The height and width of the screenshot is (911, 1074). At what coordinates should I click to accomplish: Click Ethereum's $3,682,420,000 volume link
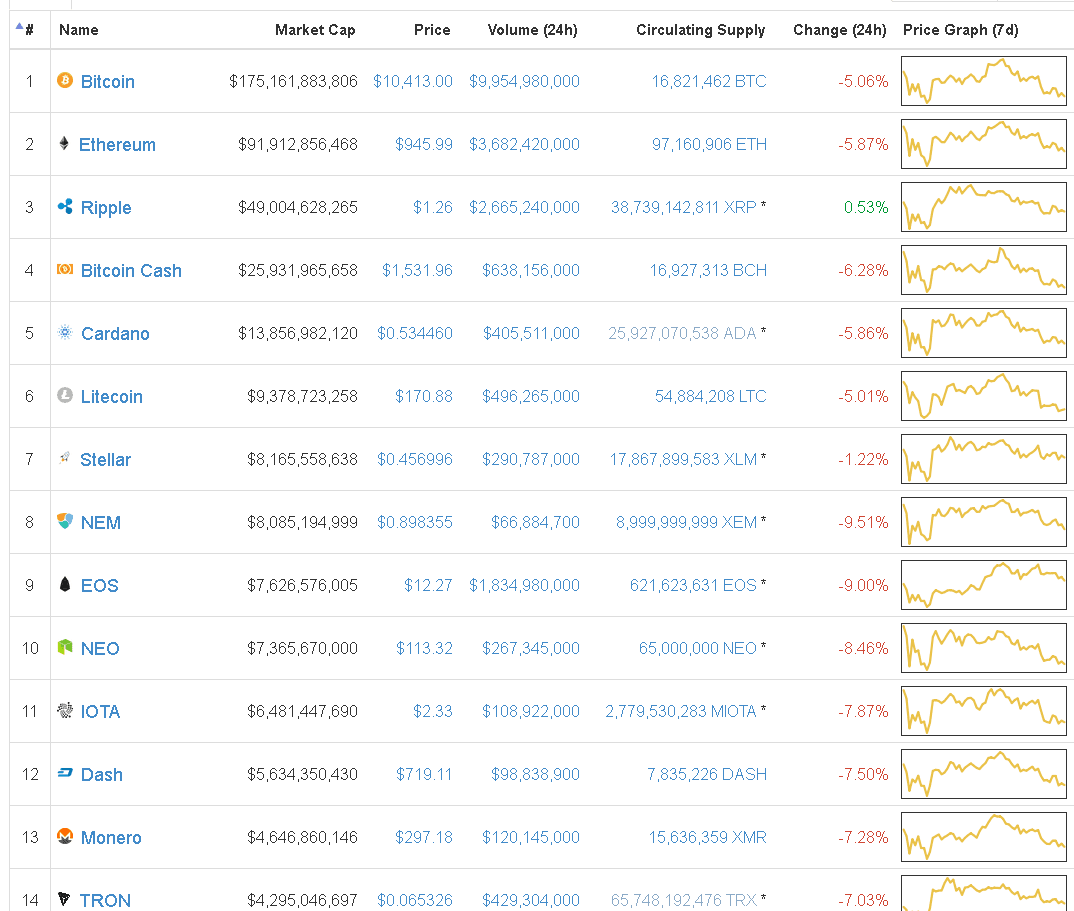[524, 144]
